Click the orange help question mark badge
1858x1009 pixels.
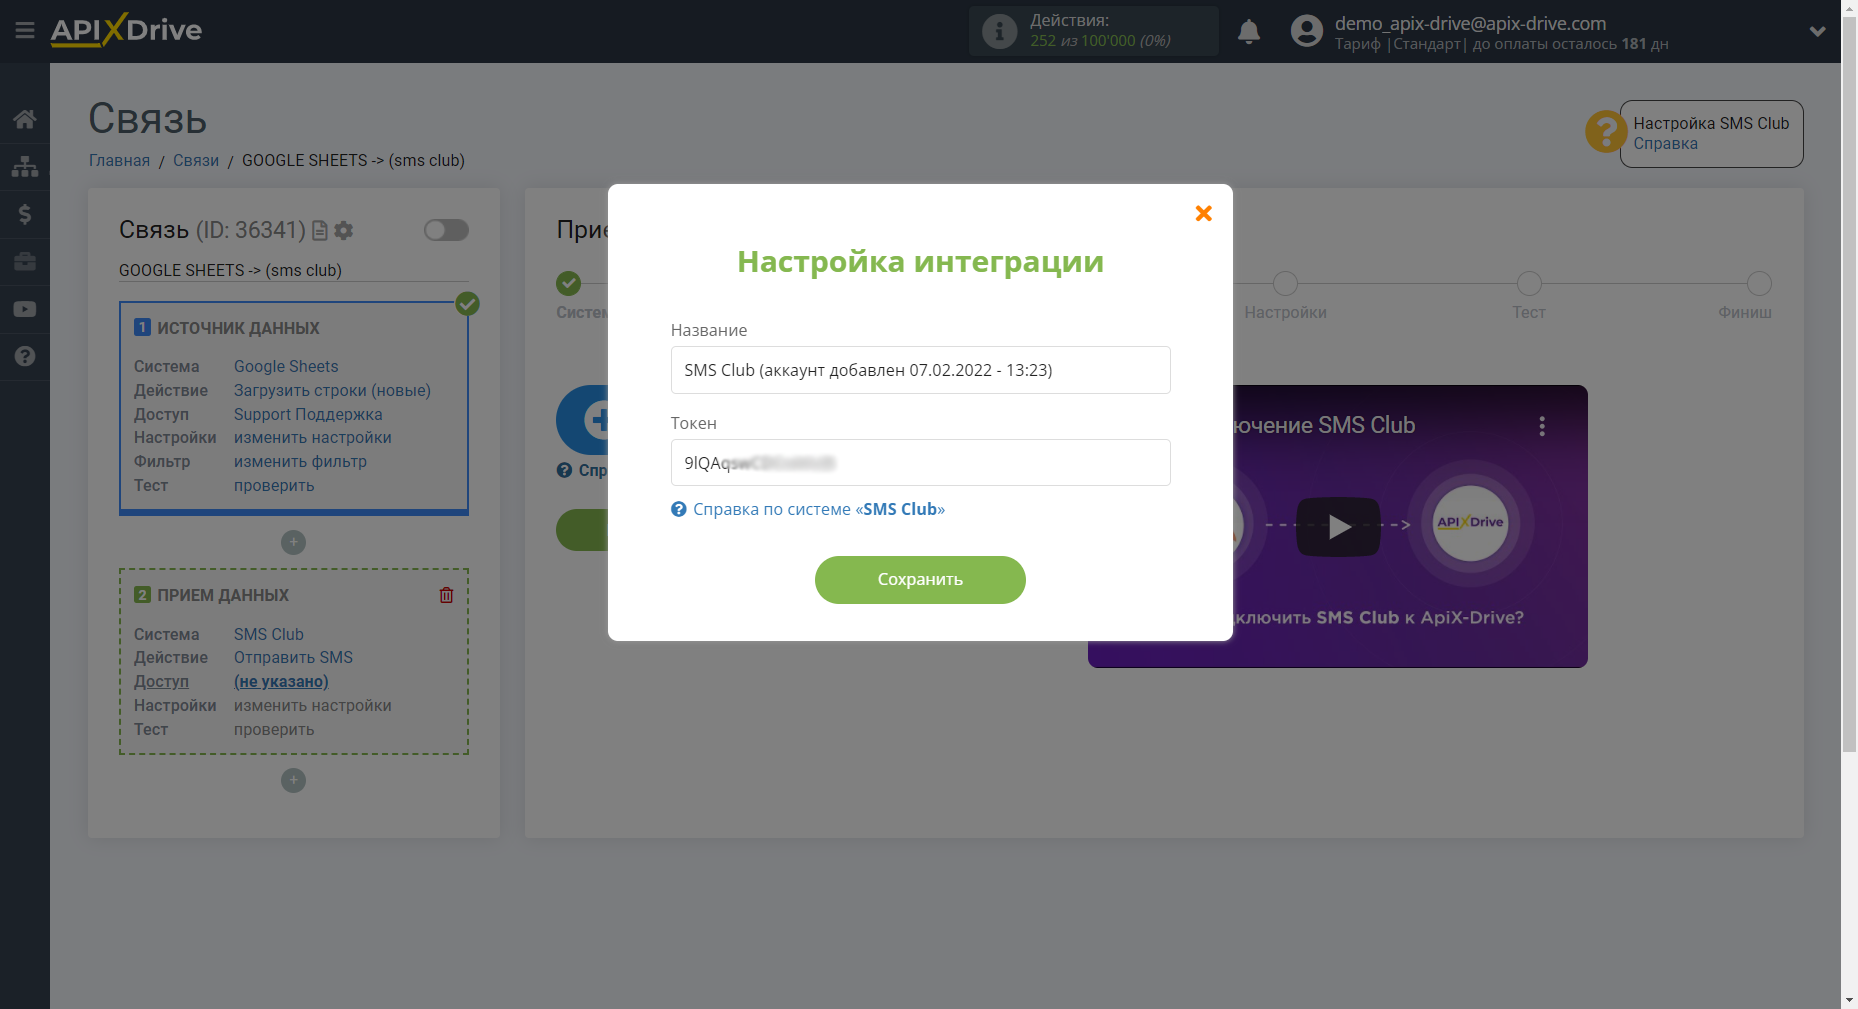(1605, 131)
